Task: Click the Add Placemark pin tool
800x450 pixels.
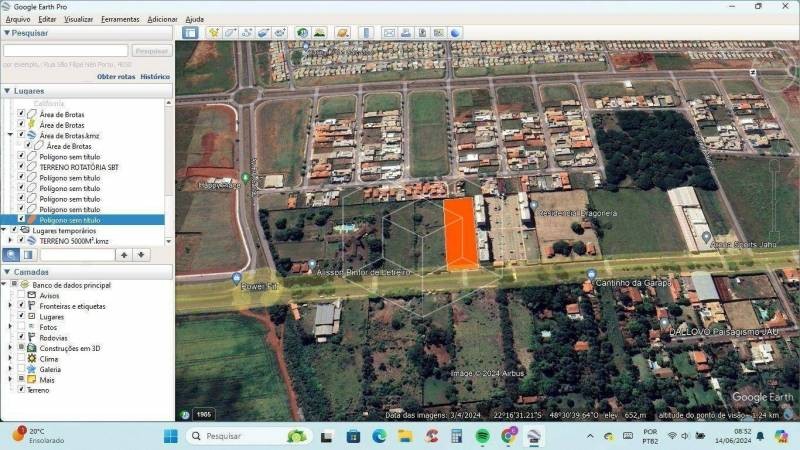Action: tap(214, 33)
